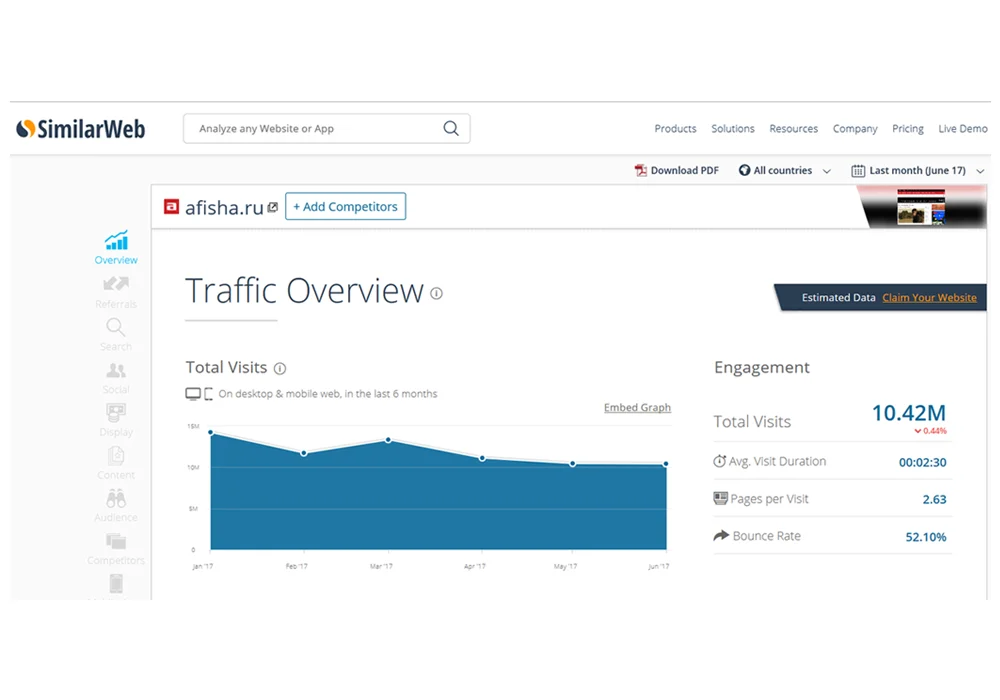Click the info icon beside Traffic Overview
The height and width of the screenshot is (700, 1000).
[436, 293]
